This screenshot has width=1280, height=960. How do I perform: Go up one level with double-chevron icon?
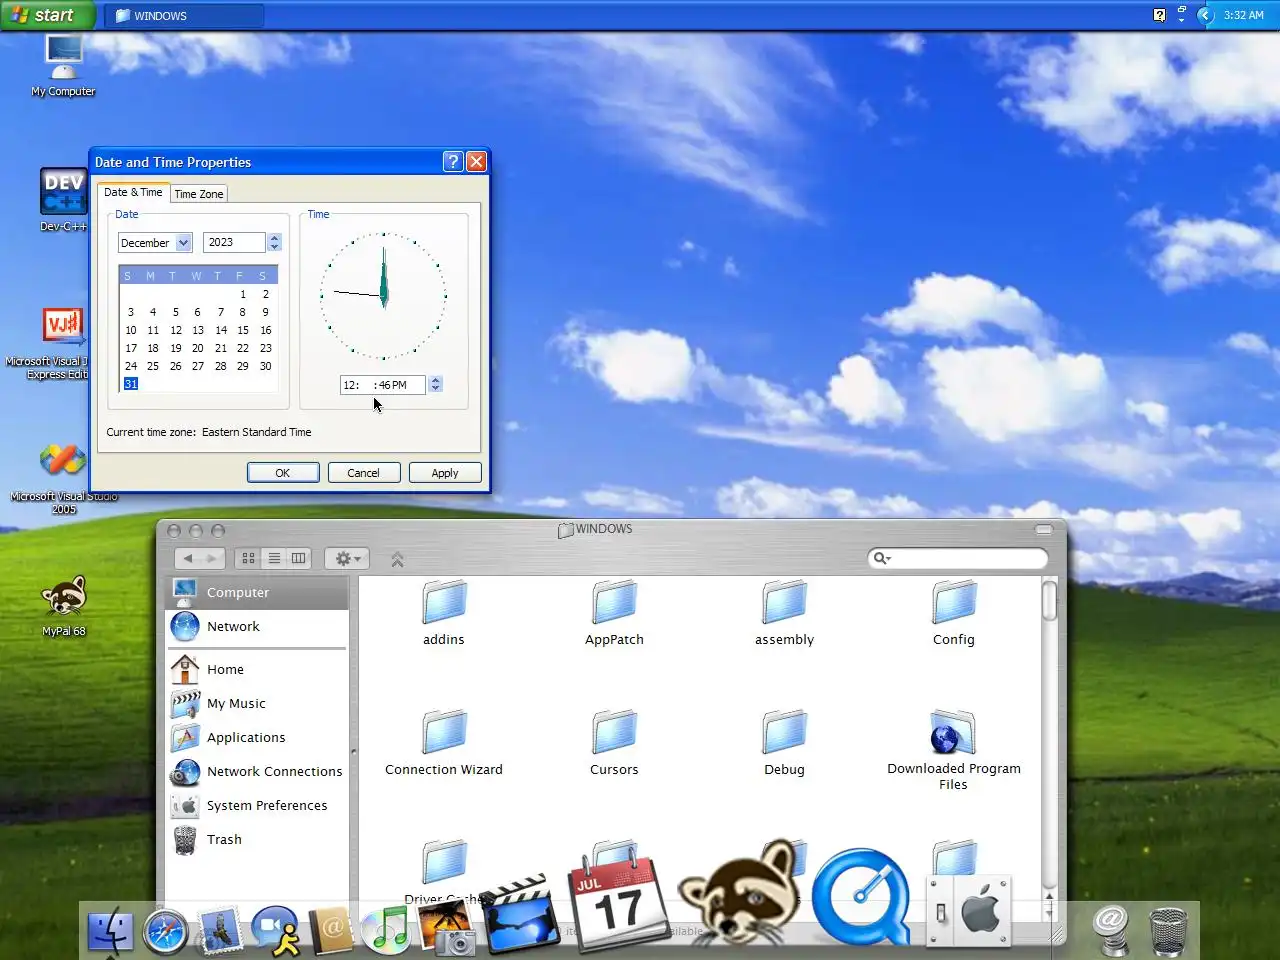coord(397,559)
